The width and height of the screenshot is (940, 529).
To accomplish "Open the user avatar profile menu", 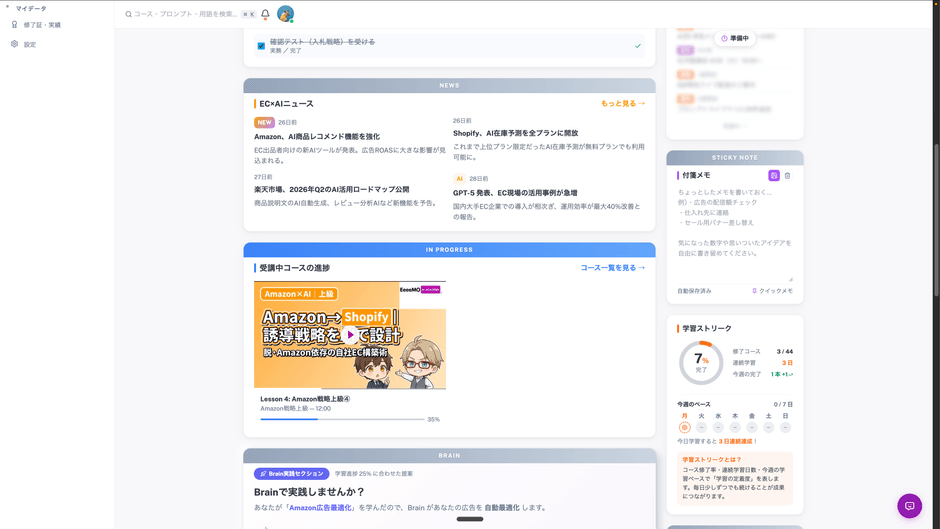I will 285,14.
